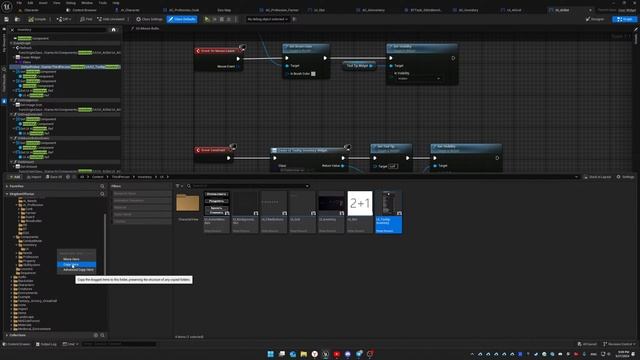Screen dimensions: 640x360
Task: Click Dock in Layout button
Action: tap(597, 177)
